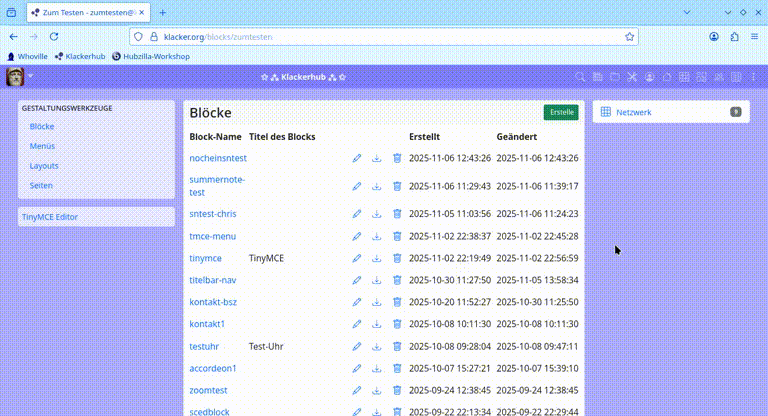Delete the kontakt1 block using trash icon
Image resolution: width=768 pixels, height=416 pixels.
(397, 324)
